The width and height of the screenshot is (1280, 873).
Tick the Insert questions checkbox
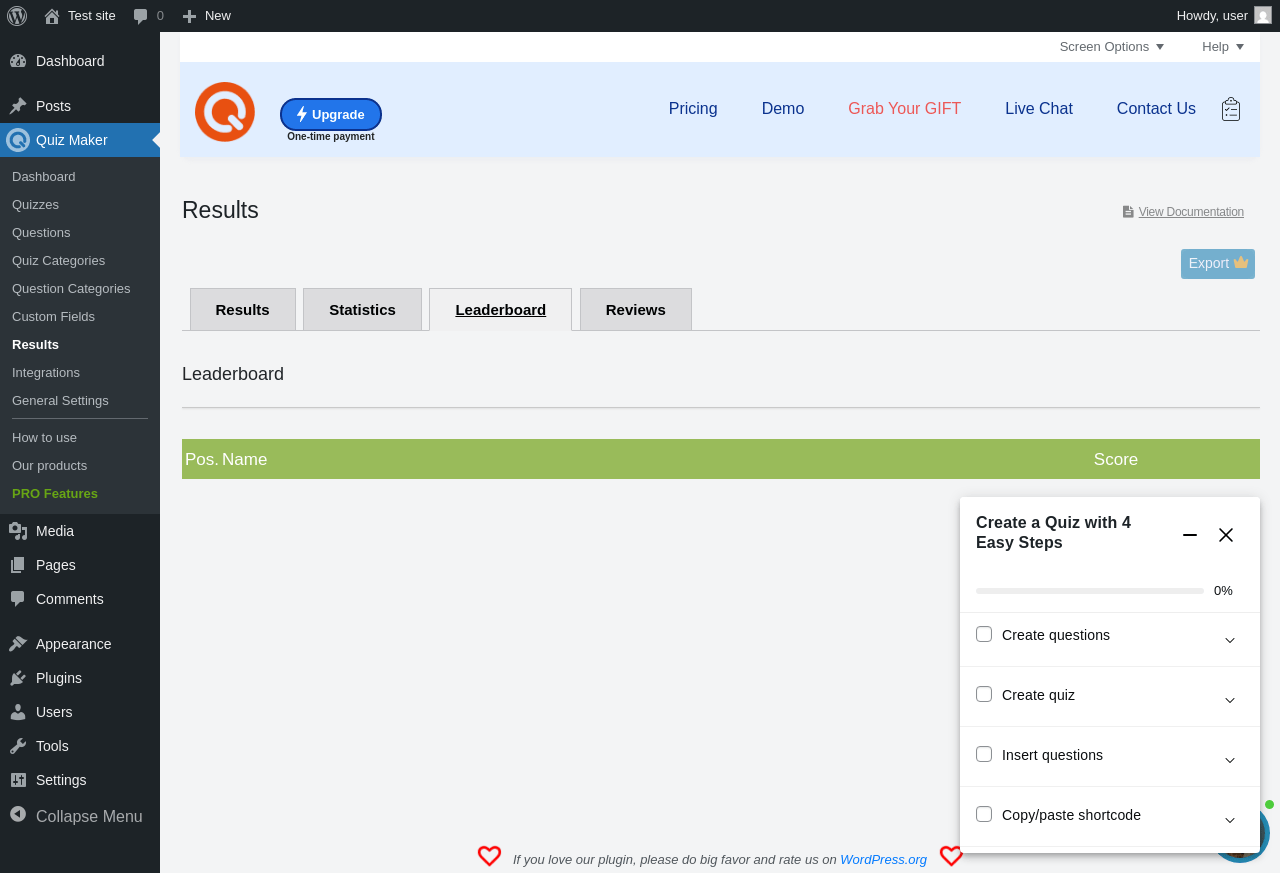984,754
